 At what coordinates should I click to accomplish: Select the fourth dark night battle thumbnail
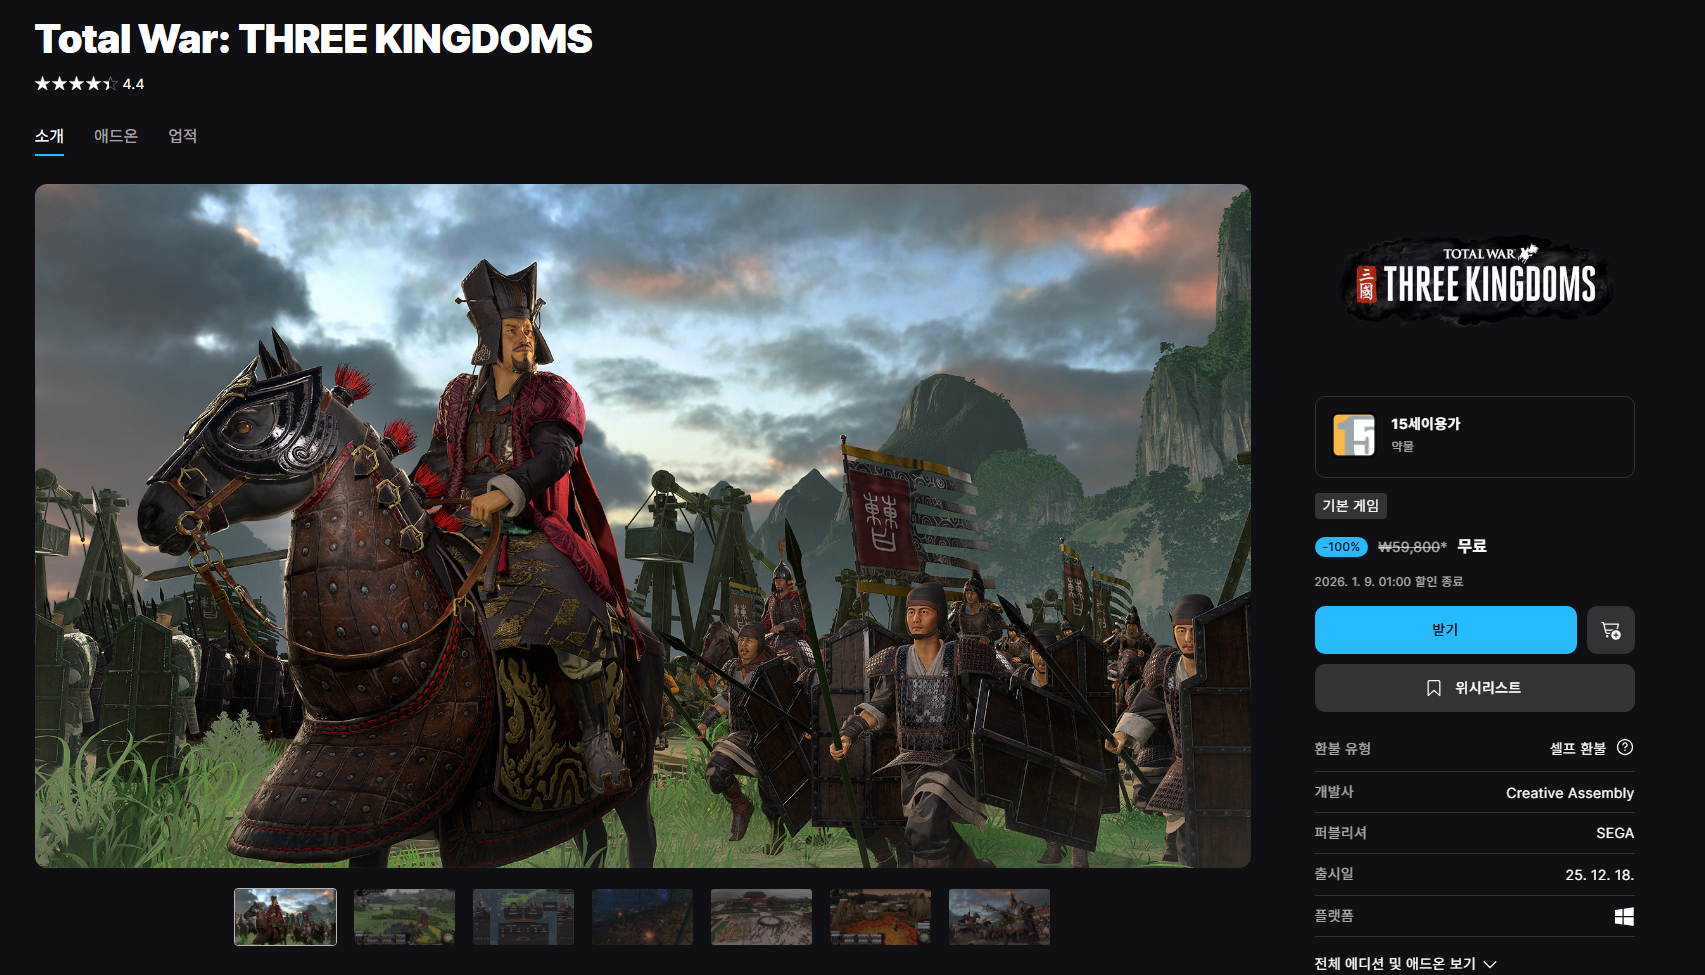642,917
